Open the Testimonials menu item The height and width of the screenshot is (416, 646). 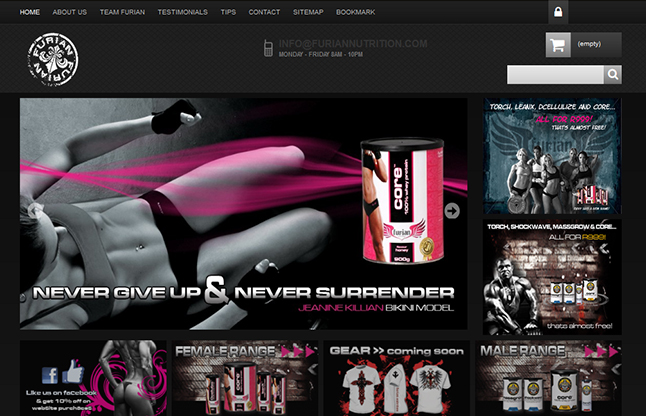[x=183, y=12]
